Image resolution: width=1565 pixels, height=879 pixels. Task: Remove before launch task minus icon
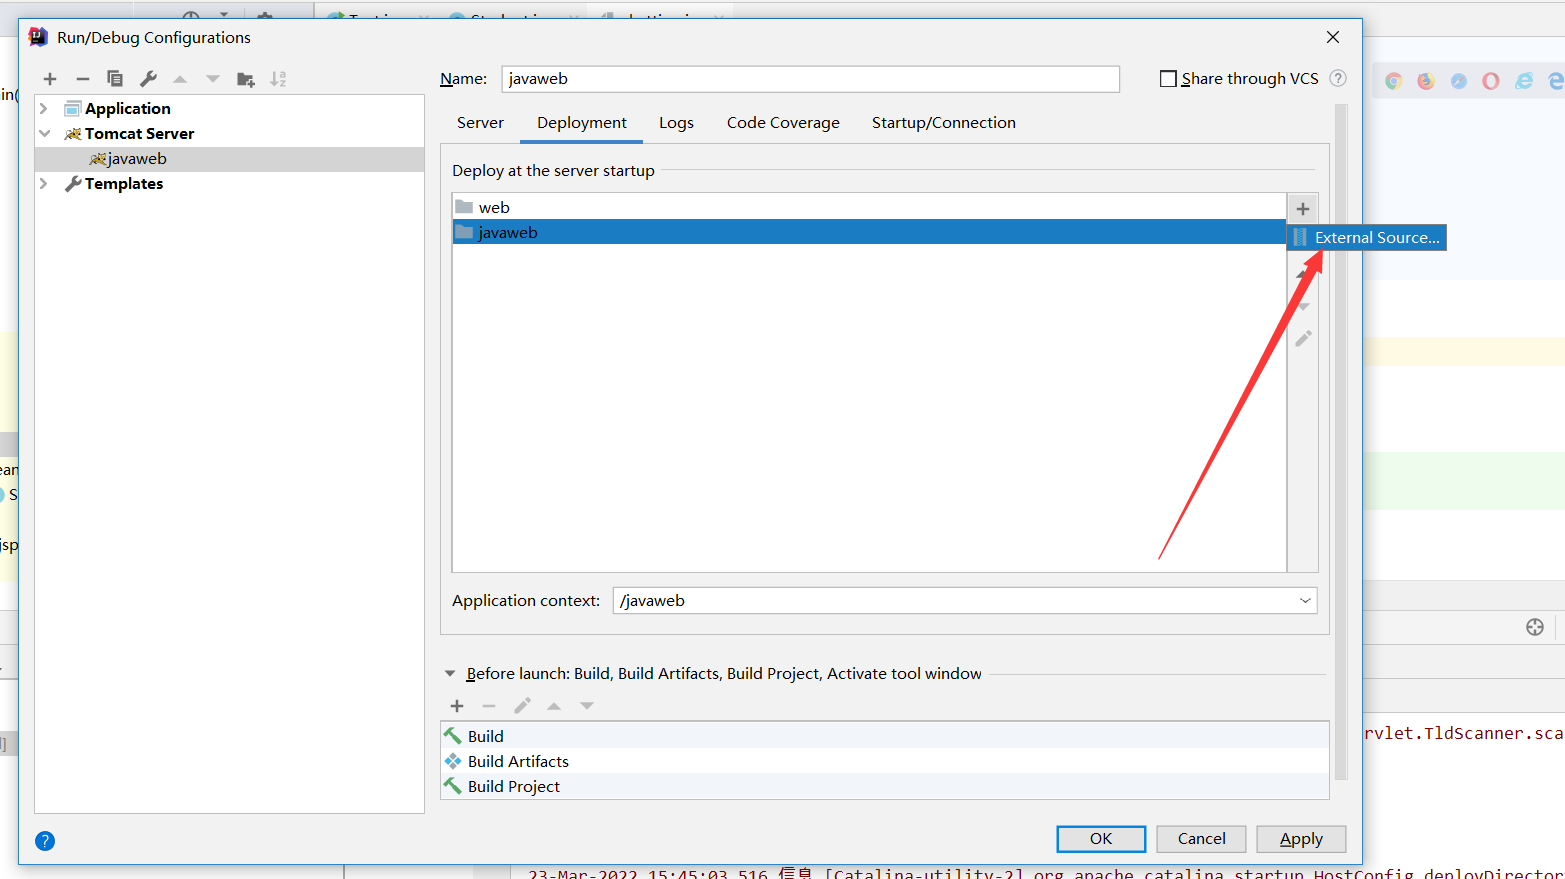(489, 706)
